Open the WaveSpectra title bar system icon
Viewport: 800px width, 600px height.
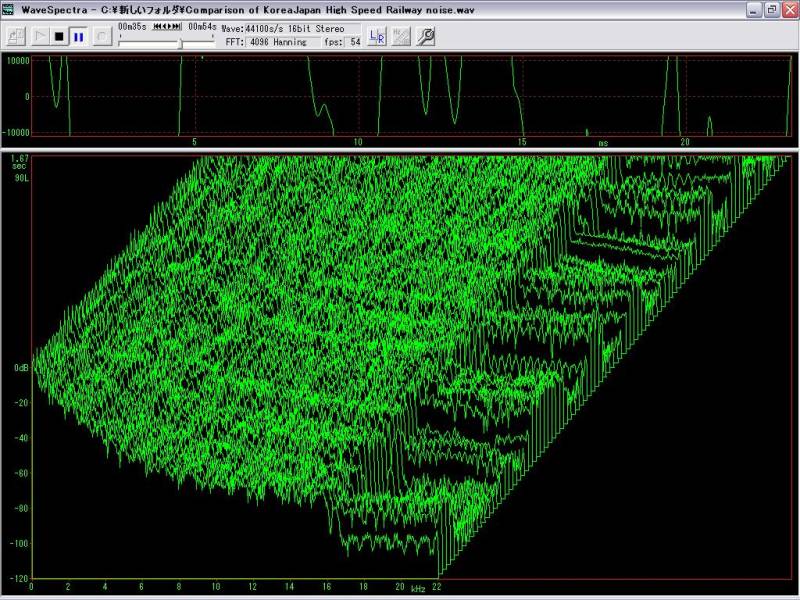9,9
